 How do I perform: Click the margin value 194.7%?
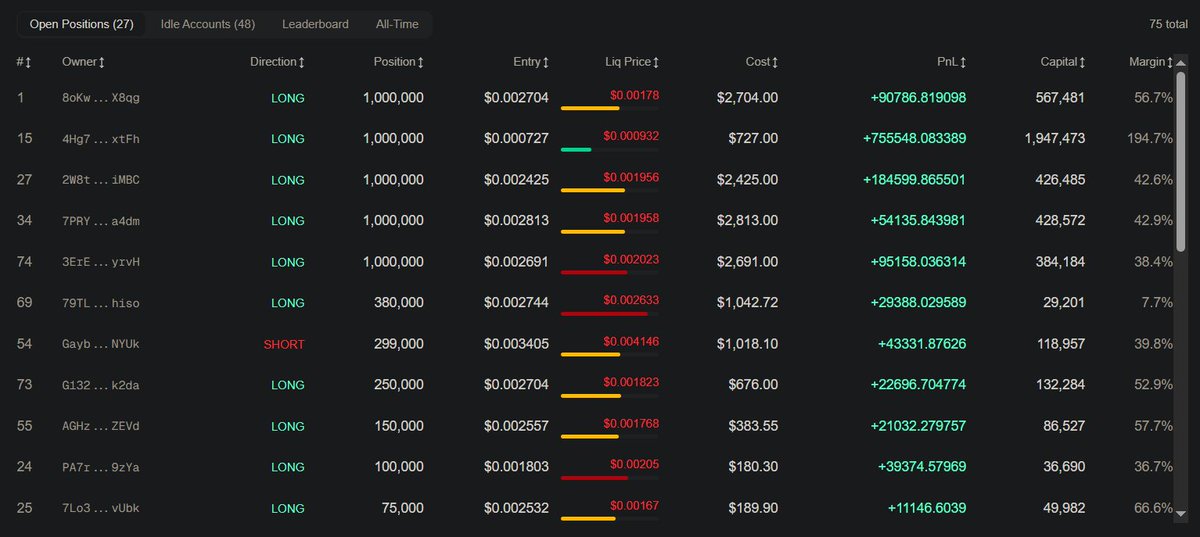[1150, 139]
